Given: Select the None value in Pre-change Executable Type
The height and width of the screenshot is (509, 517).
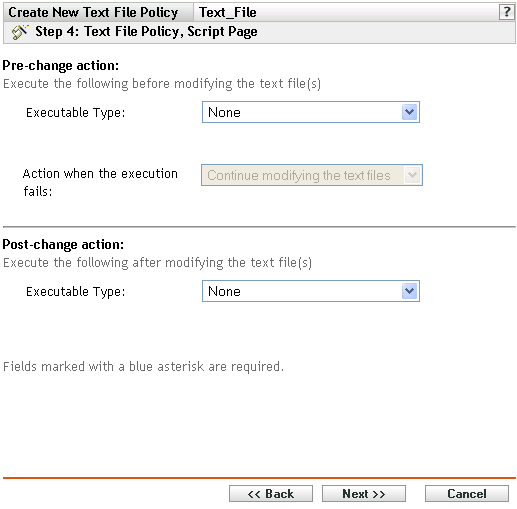Looking at the screenshot, I should click(311, 112).
